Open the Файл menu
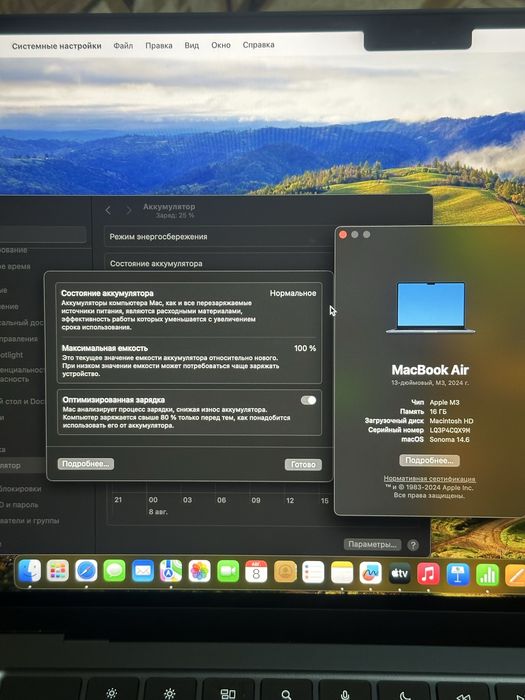 coord(123,45)
